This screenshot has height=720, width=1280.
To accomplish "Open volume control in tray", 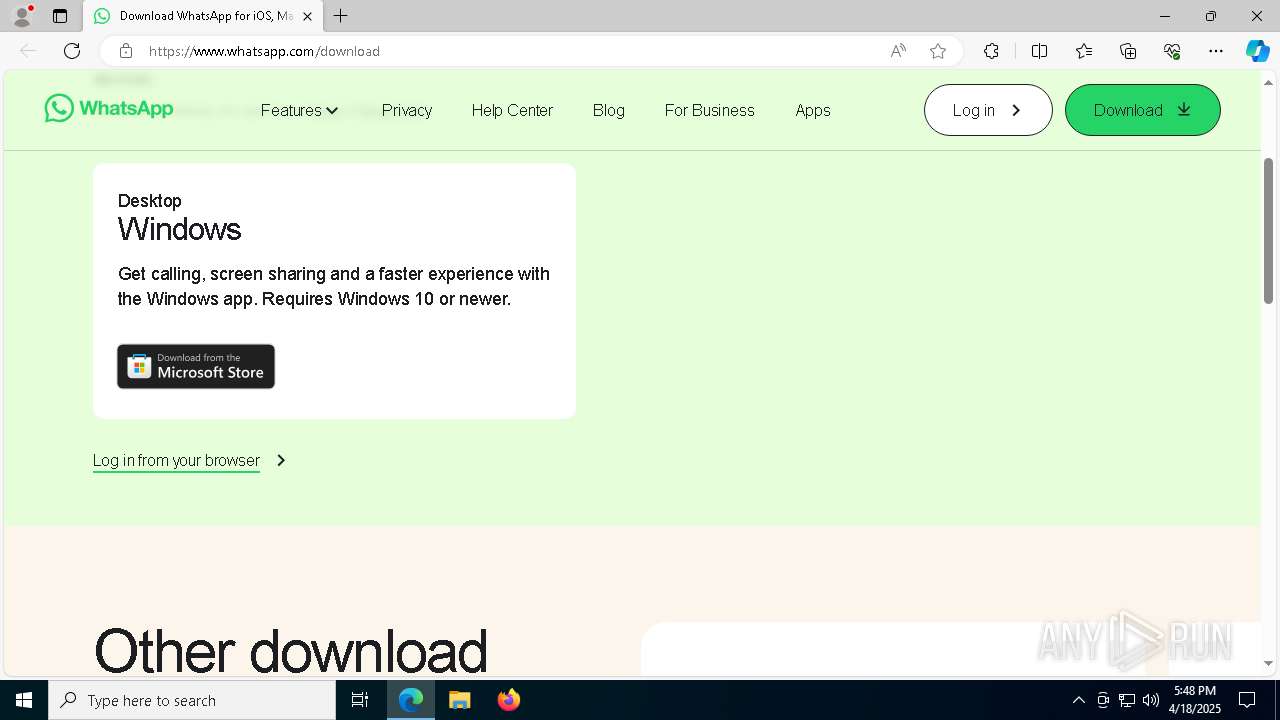I will [1151, 700].
